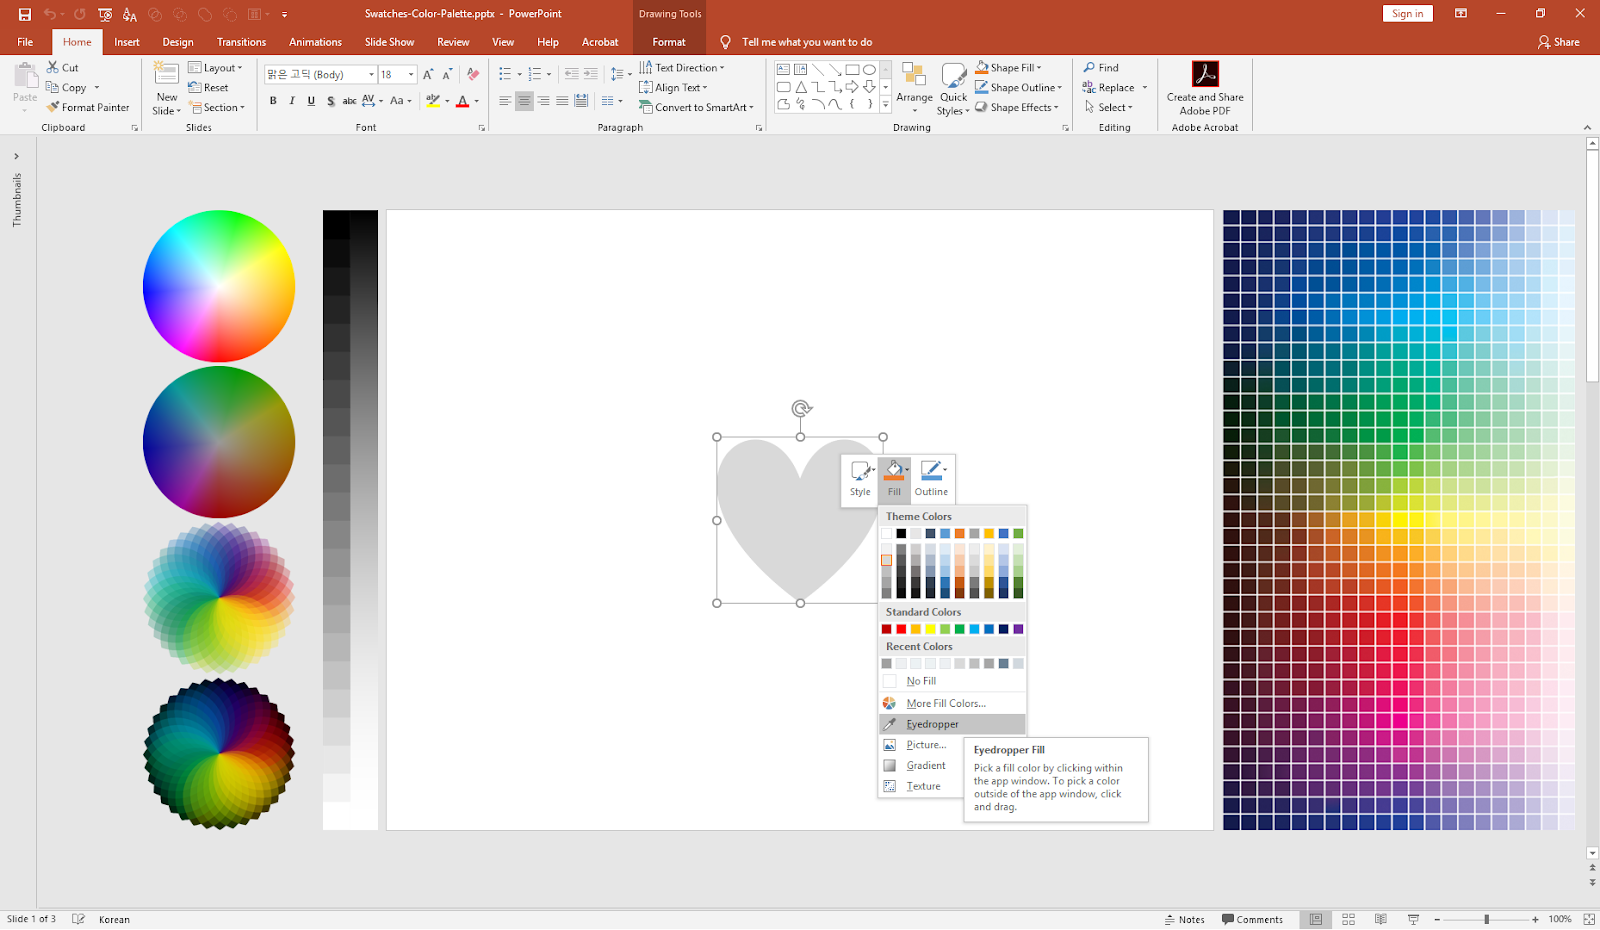Select the Format Painter tool
1600x930 pixels.
(x=88, y=107)
